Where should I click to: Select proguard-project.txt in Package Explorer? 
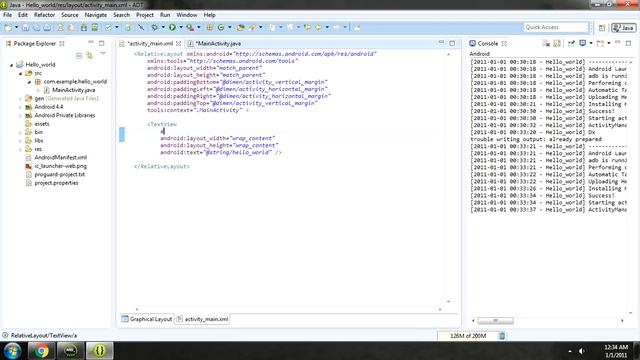click(60, 175)
